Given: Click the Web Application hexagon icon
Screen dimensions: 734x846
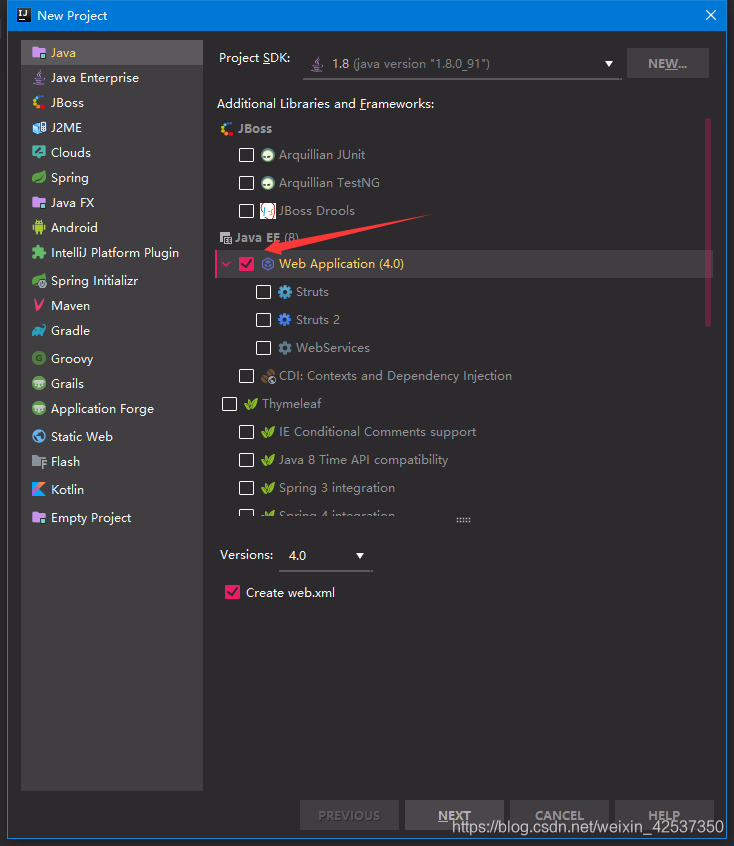Looking at the screenshot, I should click(268, 264).
